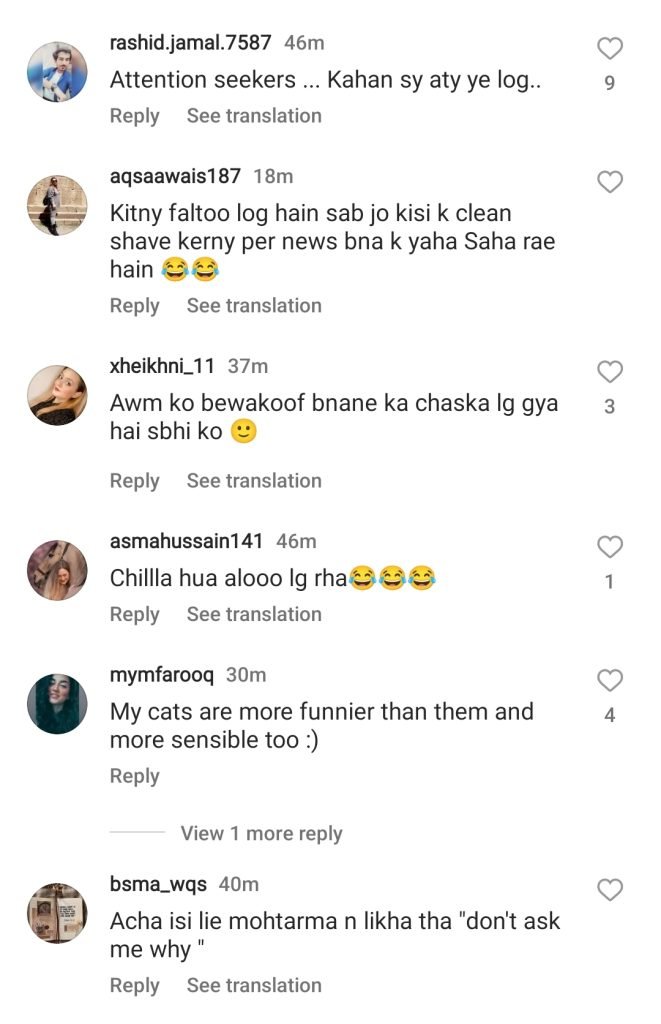This screenshot has height=1024, width=661.
Task: Open username mymfarooq
Action: click(161, 675)
